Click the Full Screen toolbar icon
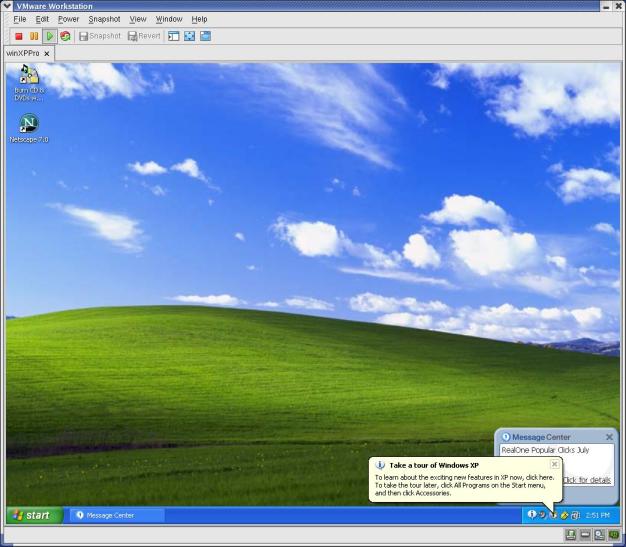This screenshot has height=547, width=626. [x=189, y=36]
